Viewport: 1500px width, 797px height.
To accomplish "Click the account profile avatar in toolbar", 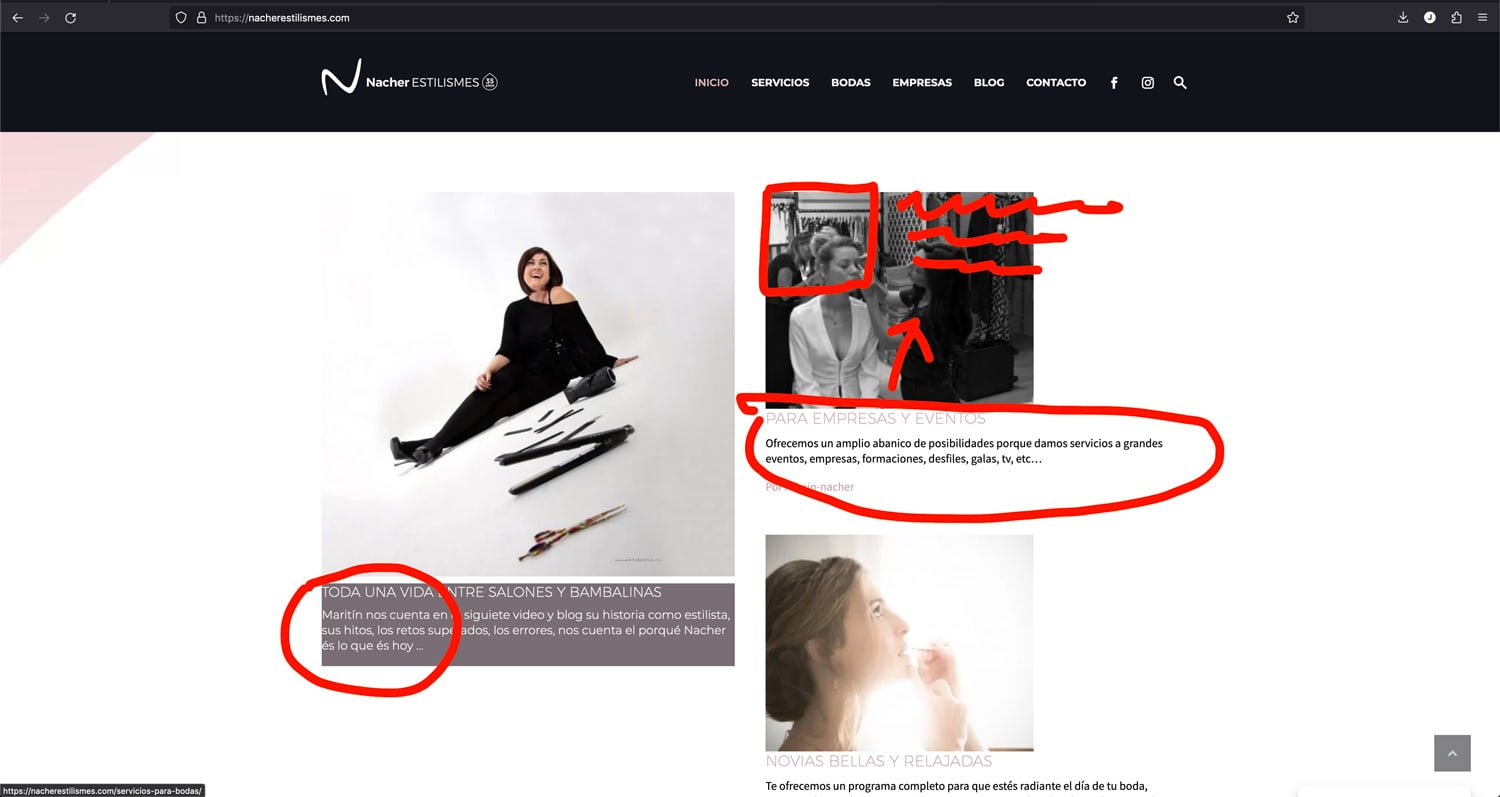I will point(1430,18).
